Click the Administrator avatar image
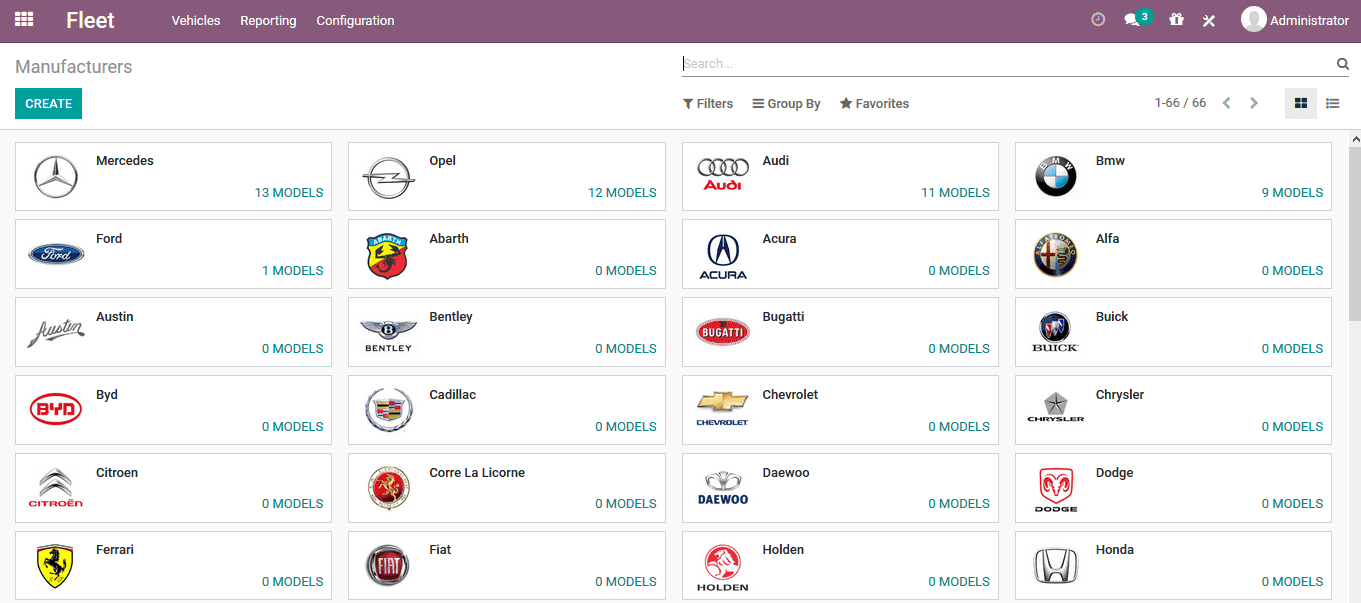 (1253, 20)
